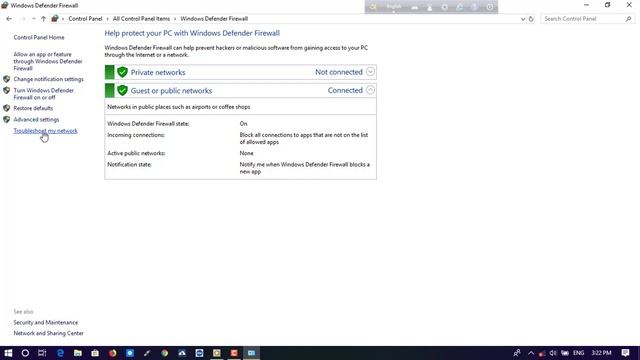Open Control Panel Home link

pyautogui.click(x=39, y=37)
